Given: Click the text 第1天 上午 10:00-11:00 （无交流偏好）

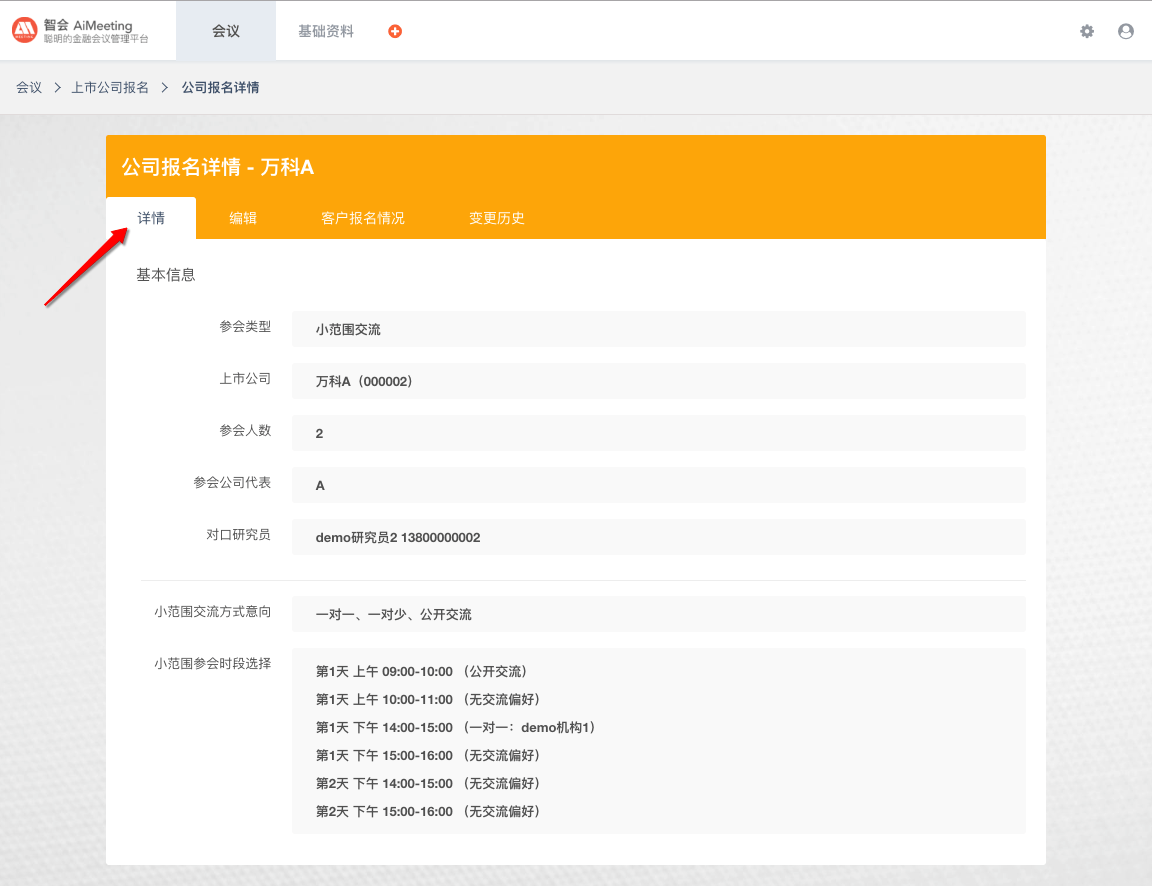Looking at the screenshot, I should pyautogui.click(x=429, y=699).
